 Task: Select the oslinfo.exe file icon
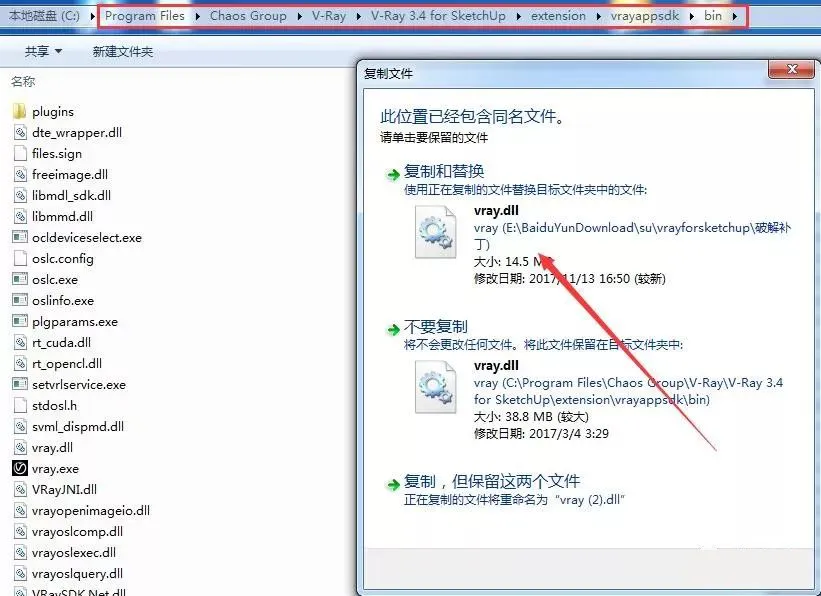(20, 300)
